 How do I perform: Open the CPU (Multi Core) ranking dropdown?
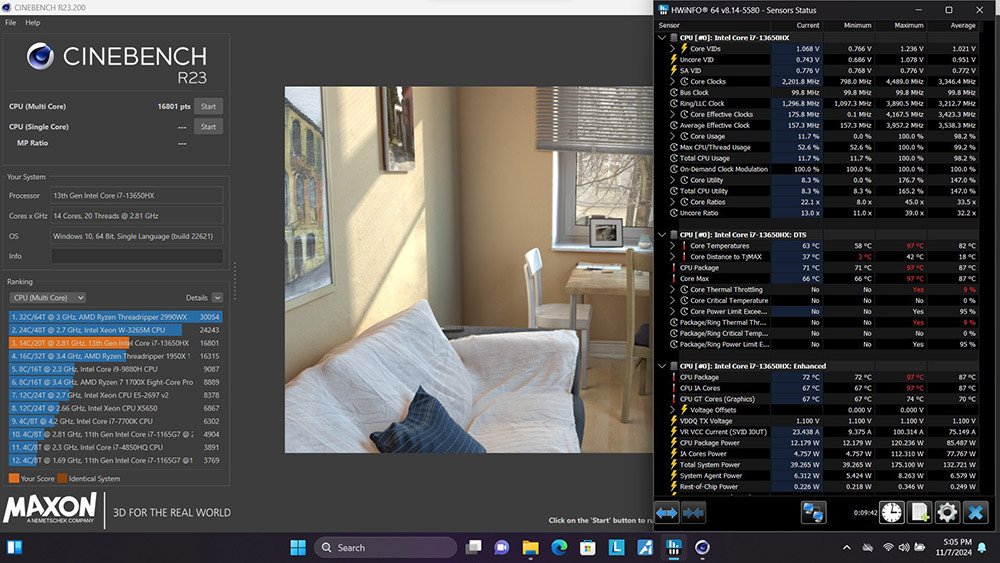coord(47,298)
